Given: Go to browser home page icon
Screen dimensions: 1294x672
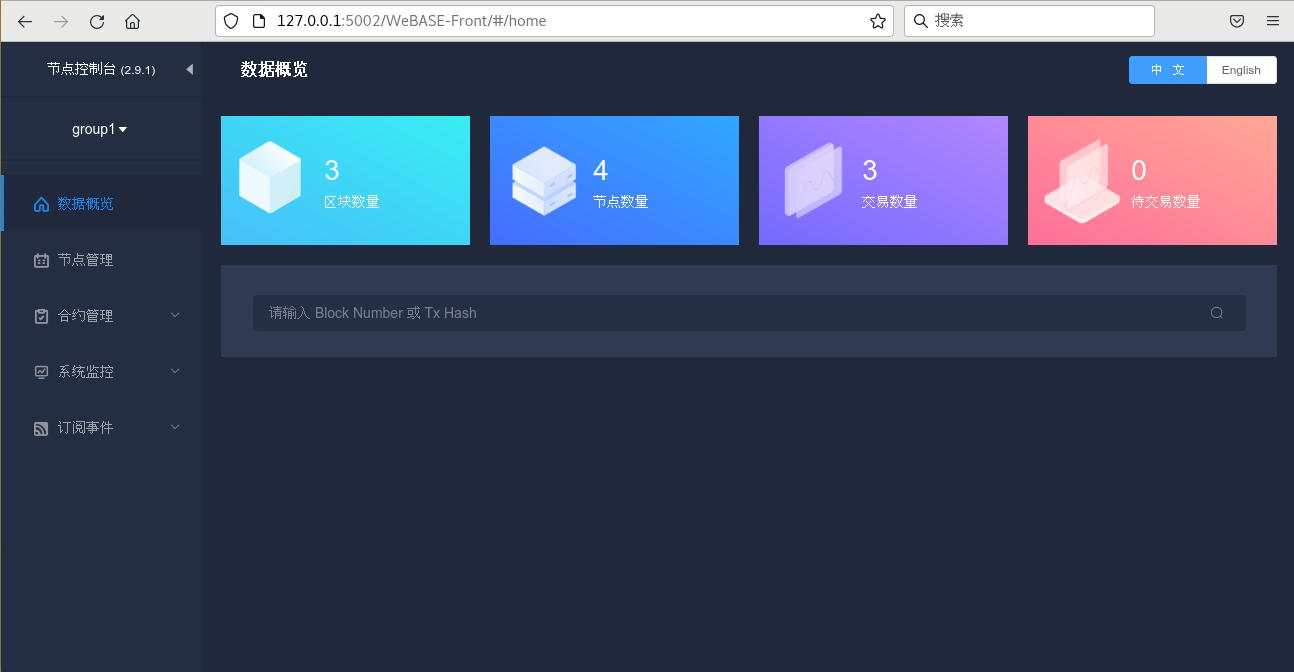Looking at the screenshot, I should point(132,21).
